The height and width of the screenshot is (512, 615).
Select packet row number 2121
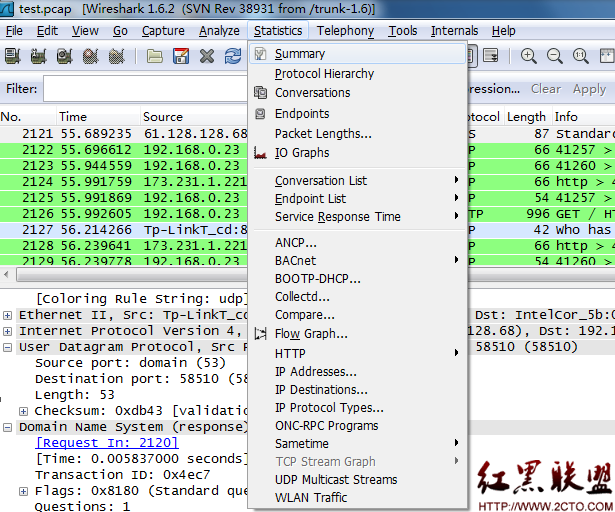[x=124, y=134]
